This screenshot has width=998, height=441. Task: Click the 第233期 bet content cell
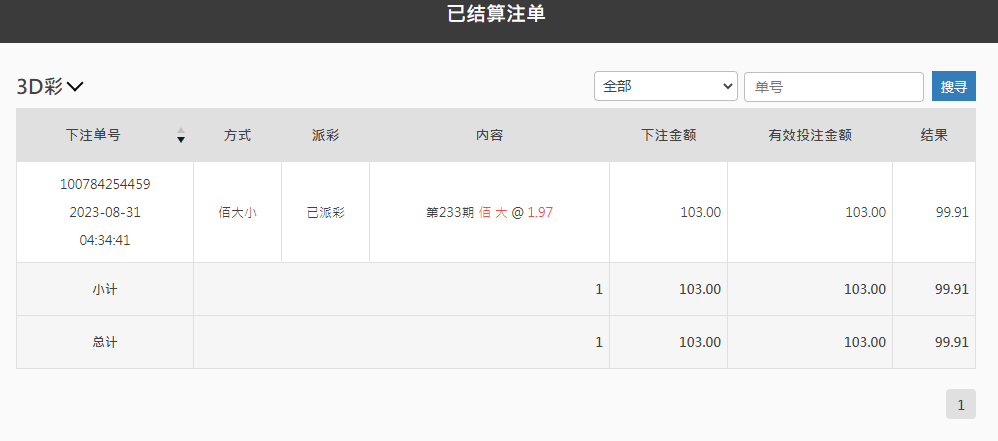point(489,212)
